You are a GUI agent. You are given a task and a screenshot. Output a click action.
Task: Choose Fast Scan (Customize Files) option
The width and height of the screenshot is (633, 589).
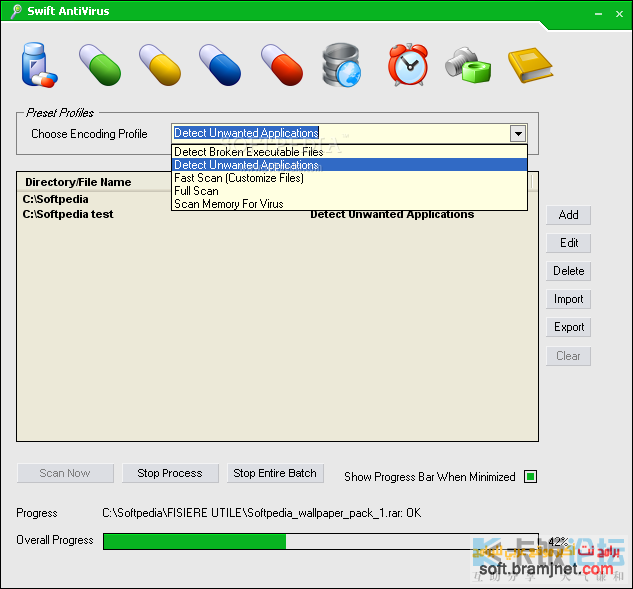coord(349,178)
